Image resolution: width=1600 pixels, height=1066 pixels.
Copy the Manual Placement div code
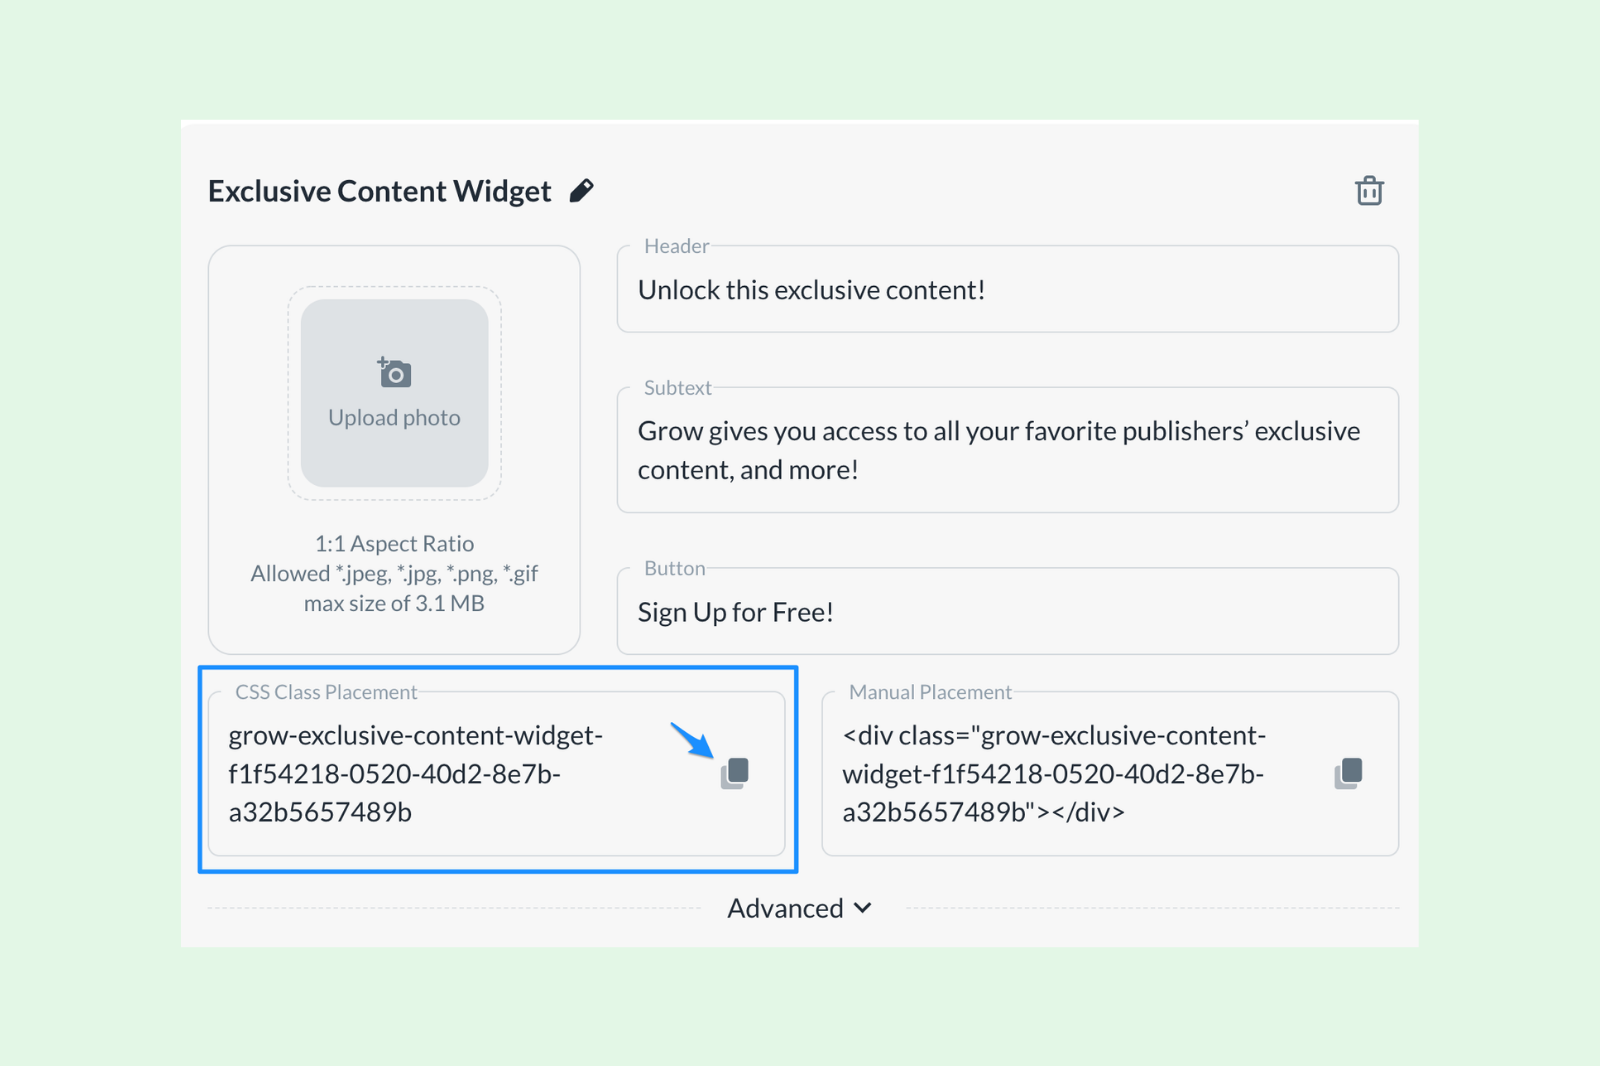1349,773
